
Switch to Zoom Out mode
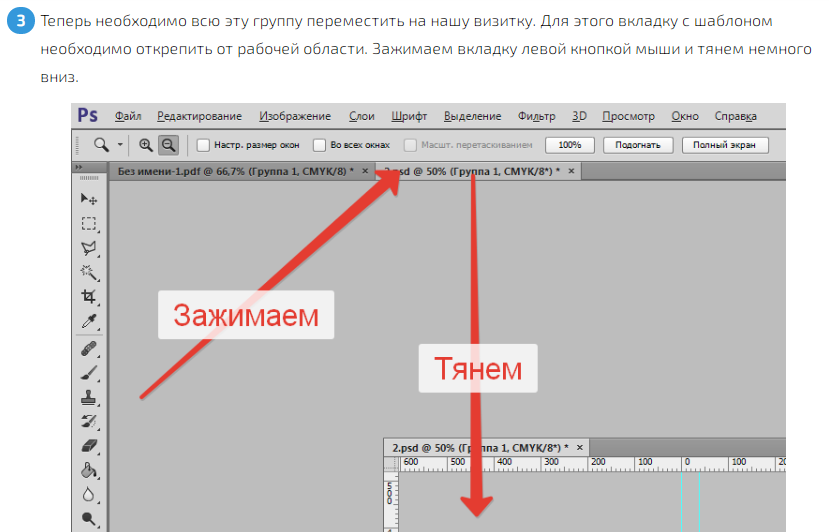tap(168, 145)
